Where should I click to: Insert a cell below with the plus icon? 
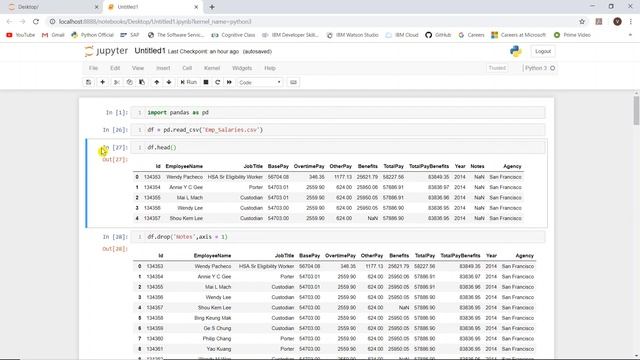[102, 82]
